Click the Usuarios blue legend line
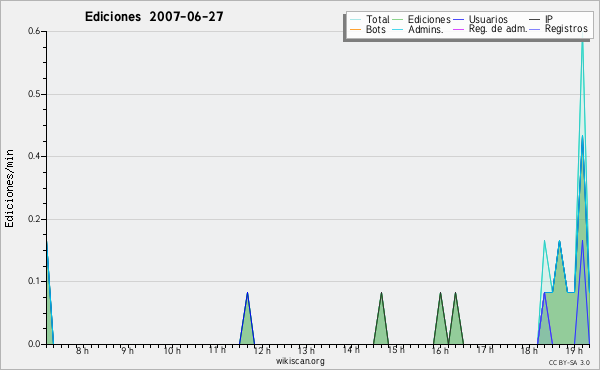This screenshot has height=370, width=600. (x=458, y=20)
